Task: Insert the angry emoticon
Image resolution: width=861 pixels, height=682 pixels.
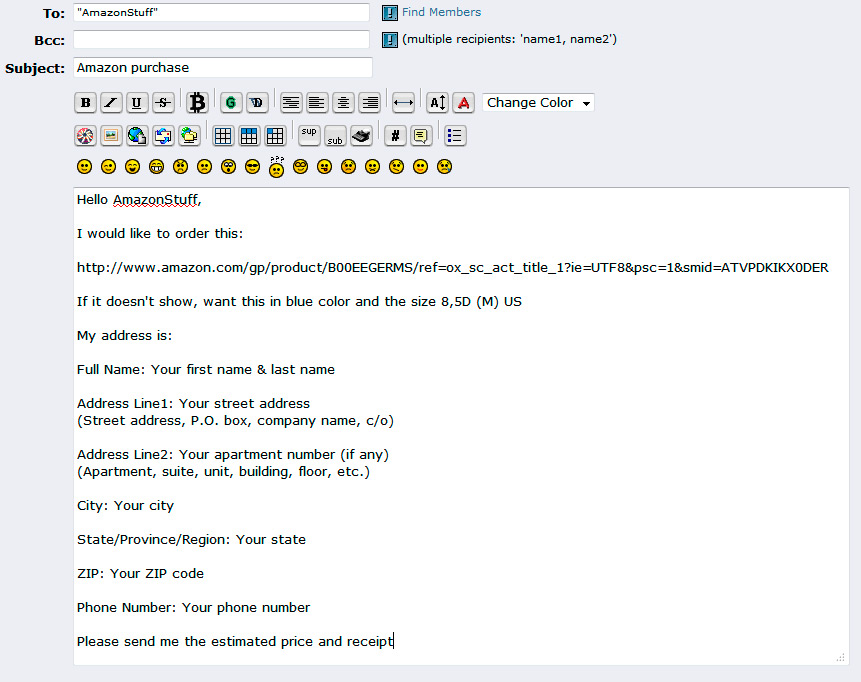Action: tap(181, 167)
